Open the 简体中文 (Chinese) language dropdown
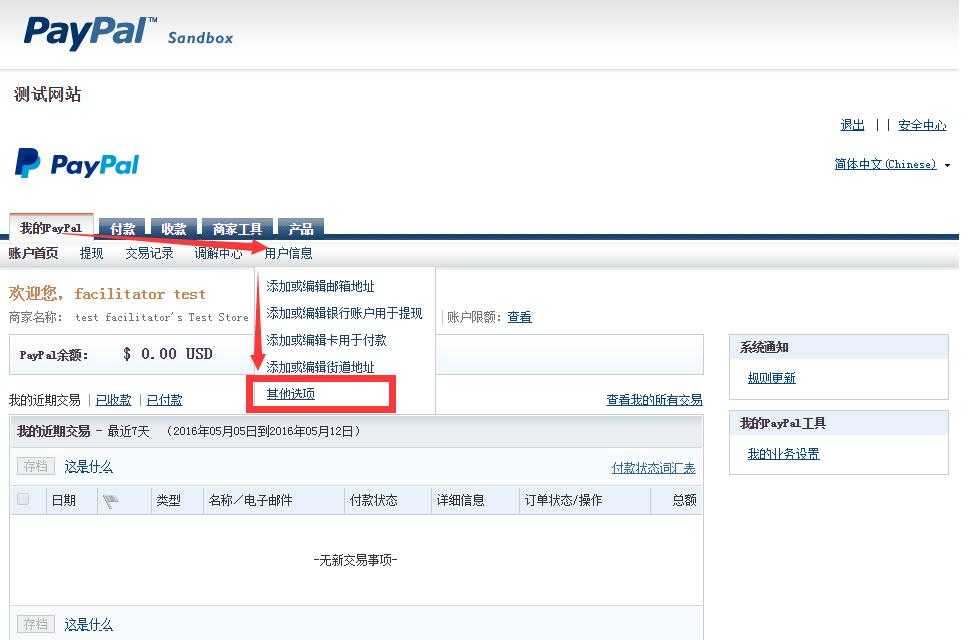980x640 pixels. point(892,164)
